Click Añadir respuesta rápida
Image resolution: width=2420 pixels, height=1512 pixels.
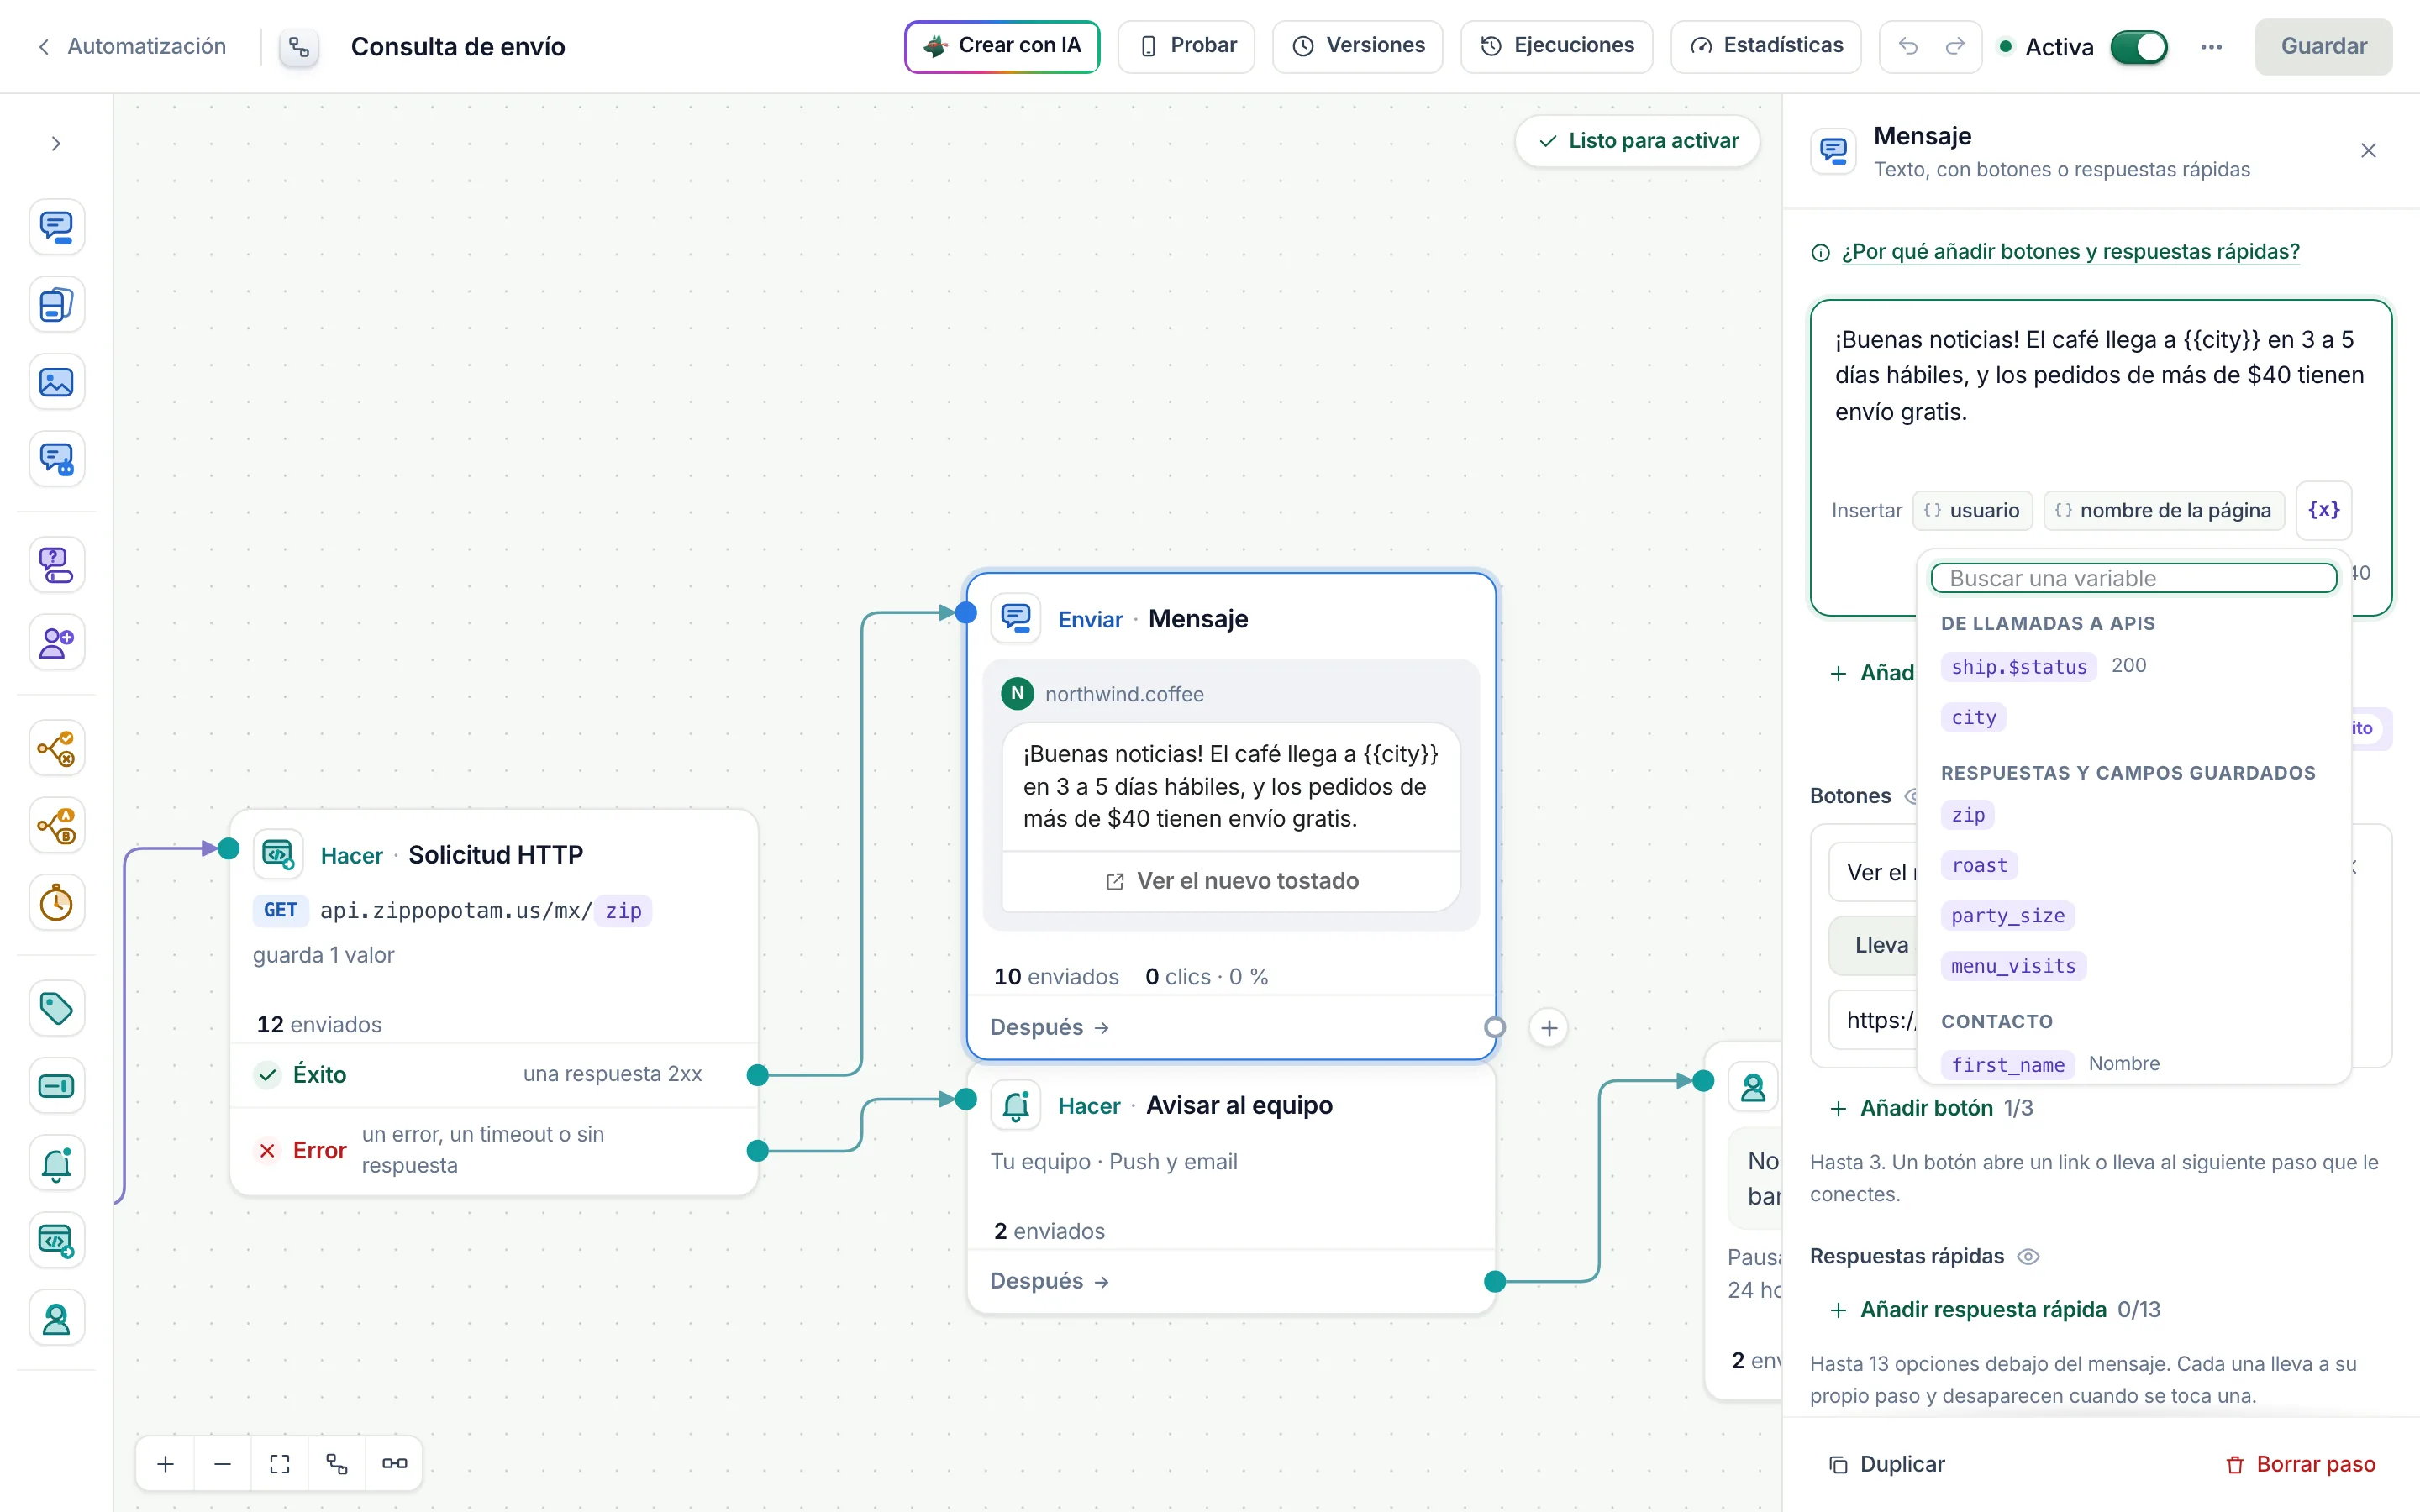click(x=1994, y=1309)
